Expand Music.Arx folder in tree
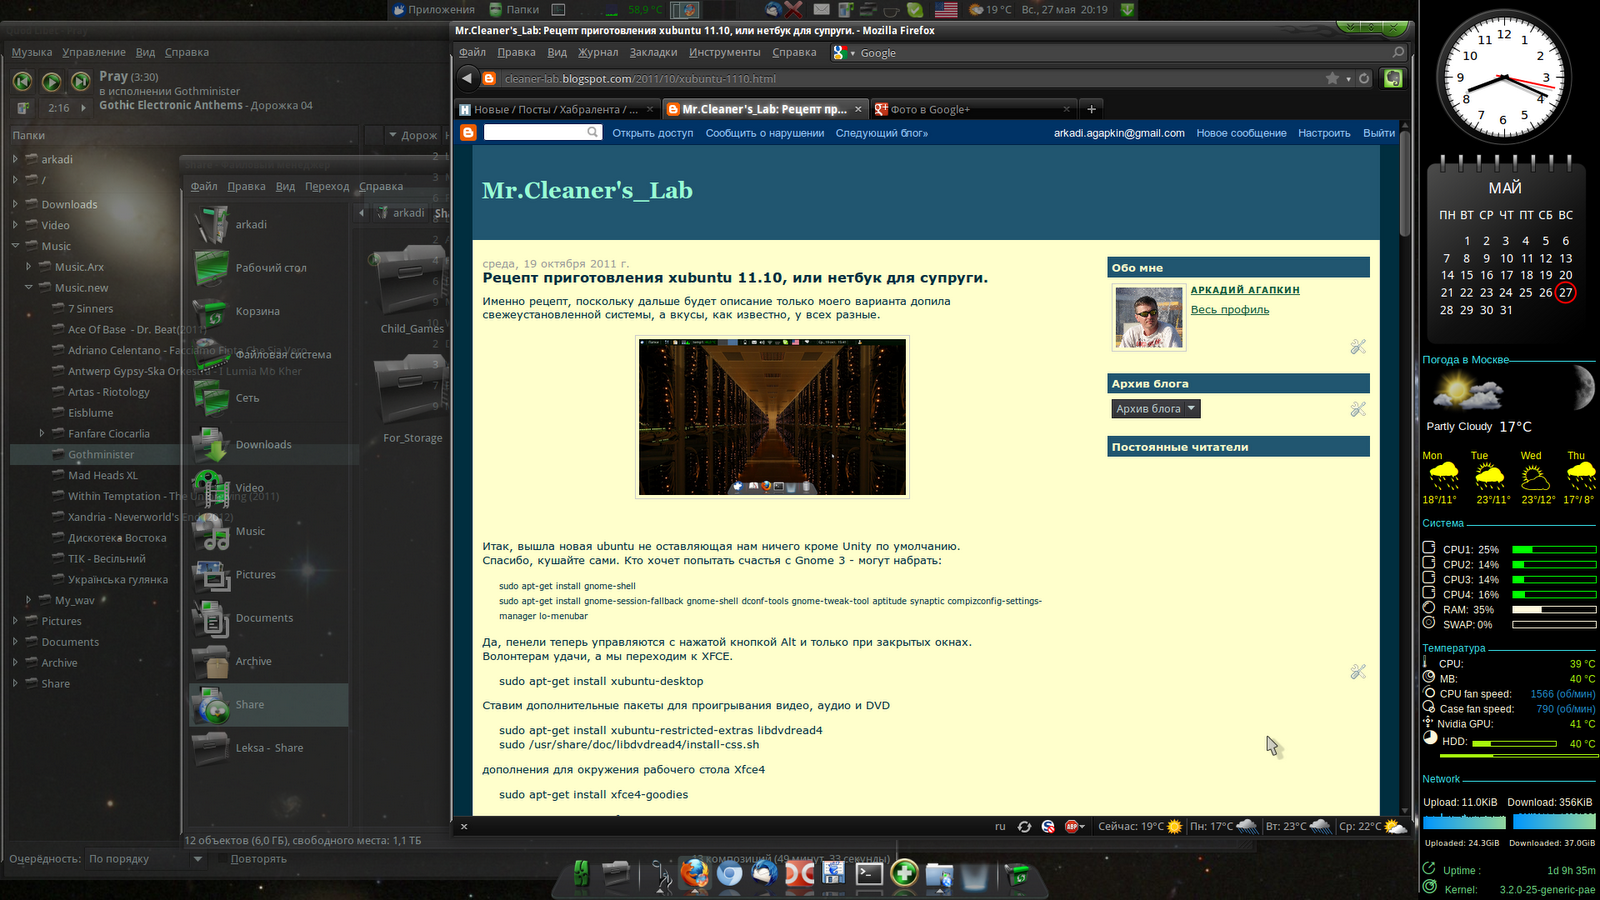 [x=28, y=267]
